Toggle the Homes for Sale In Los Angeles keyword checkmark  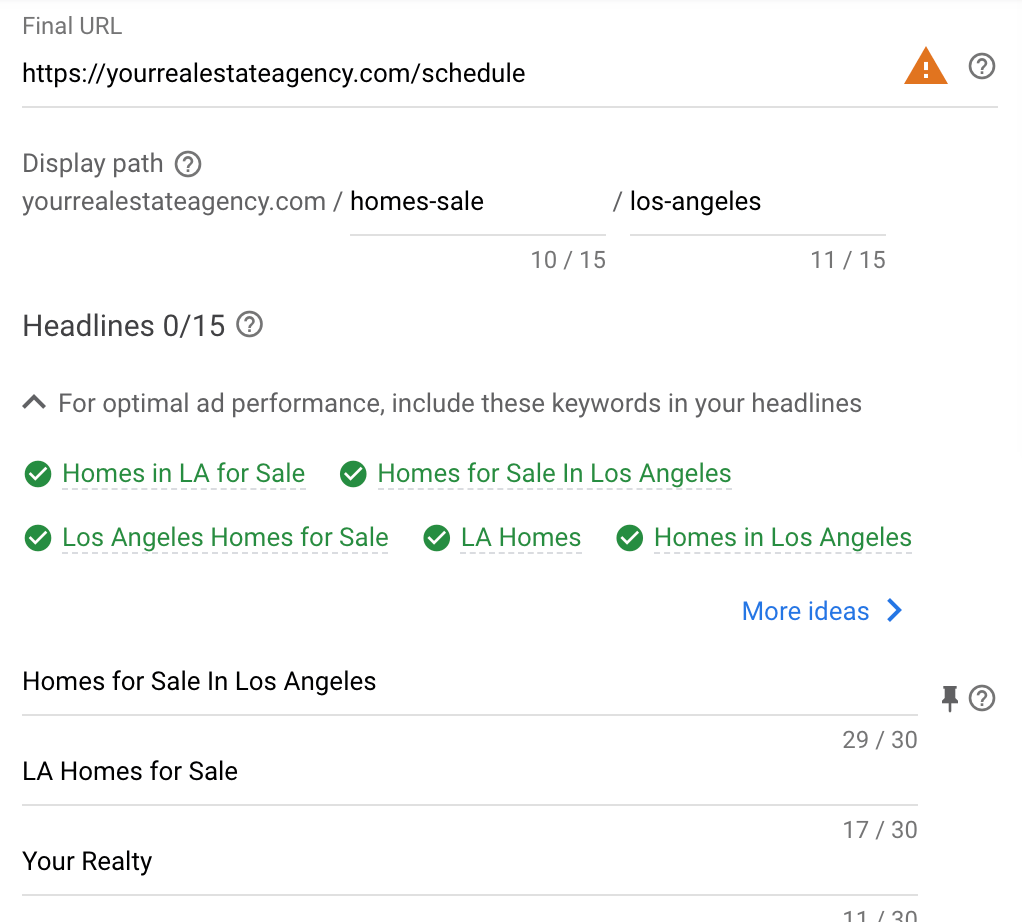353,473
